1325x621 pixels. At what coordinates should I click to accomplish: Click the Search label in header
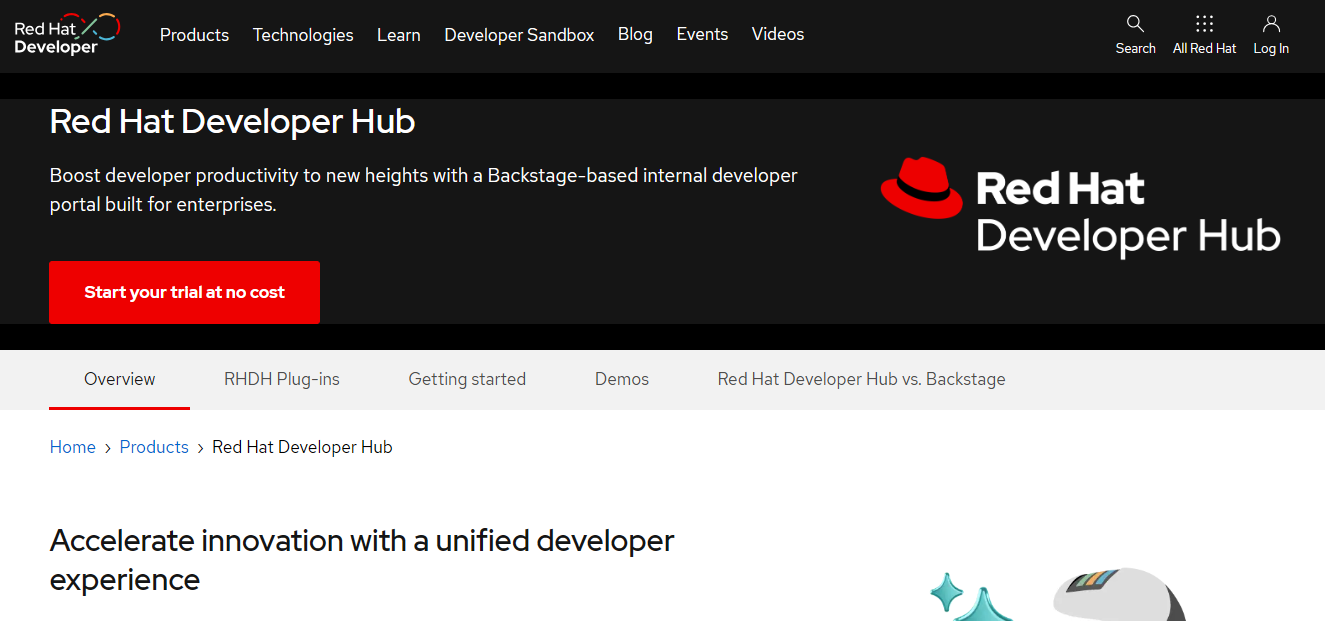tap(1135, 48)
